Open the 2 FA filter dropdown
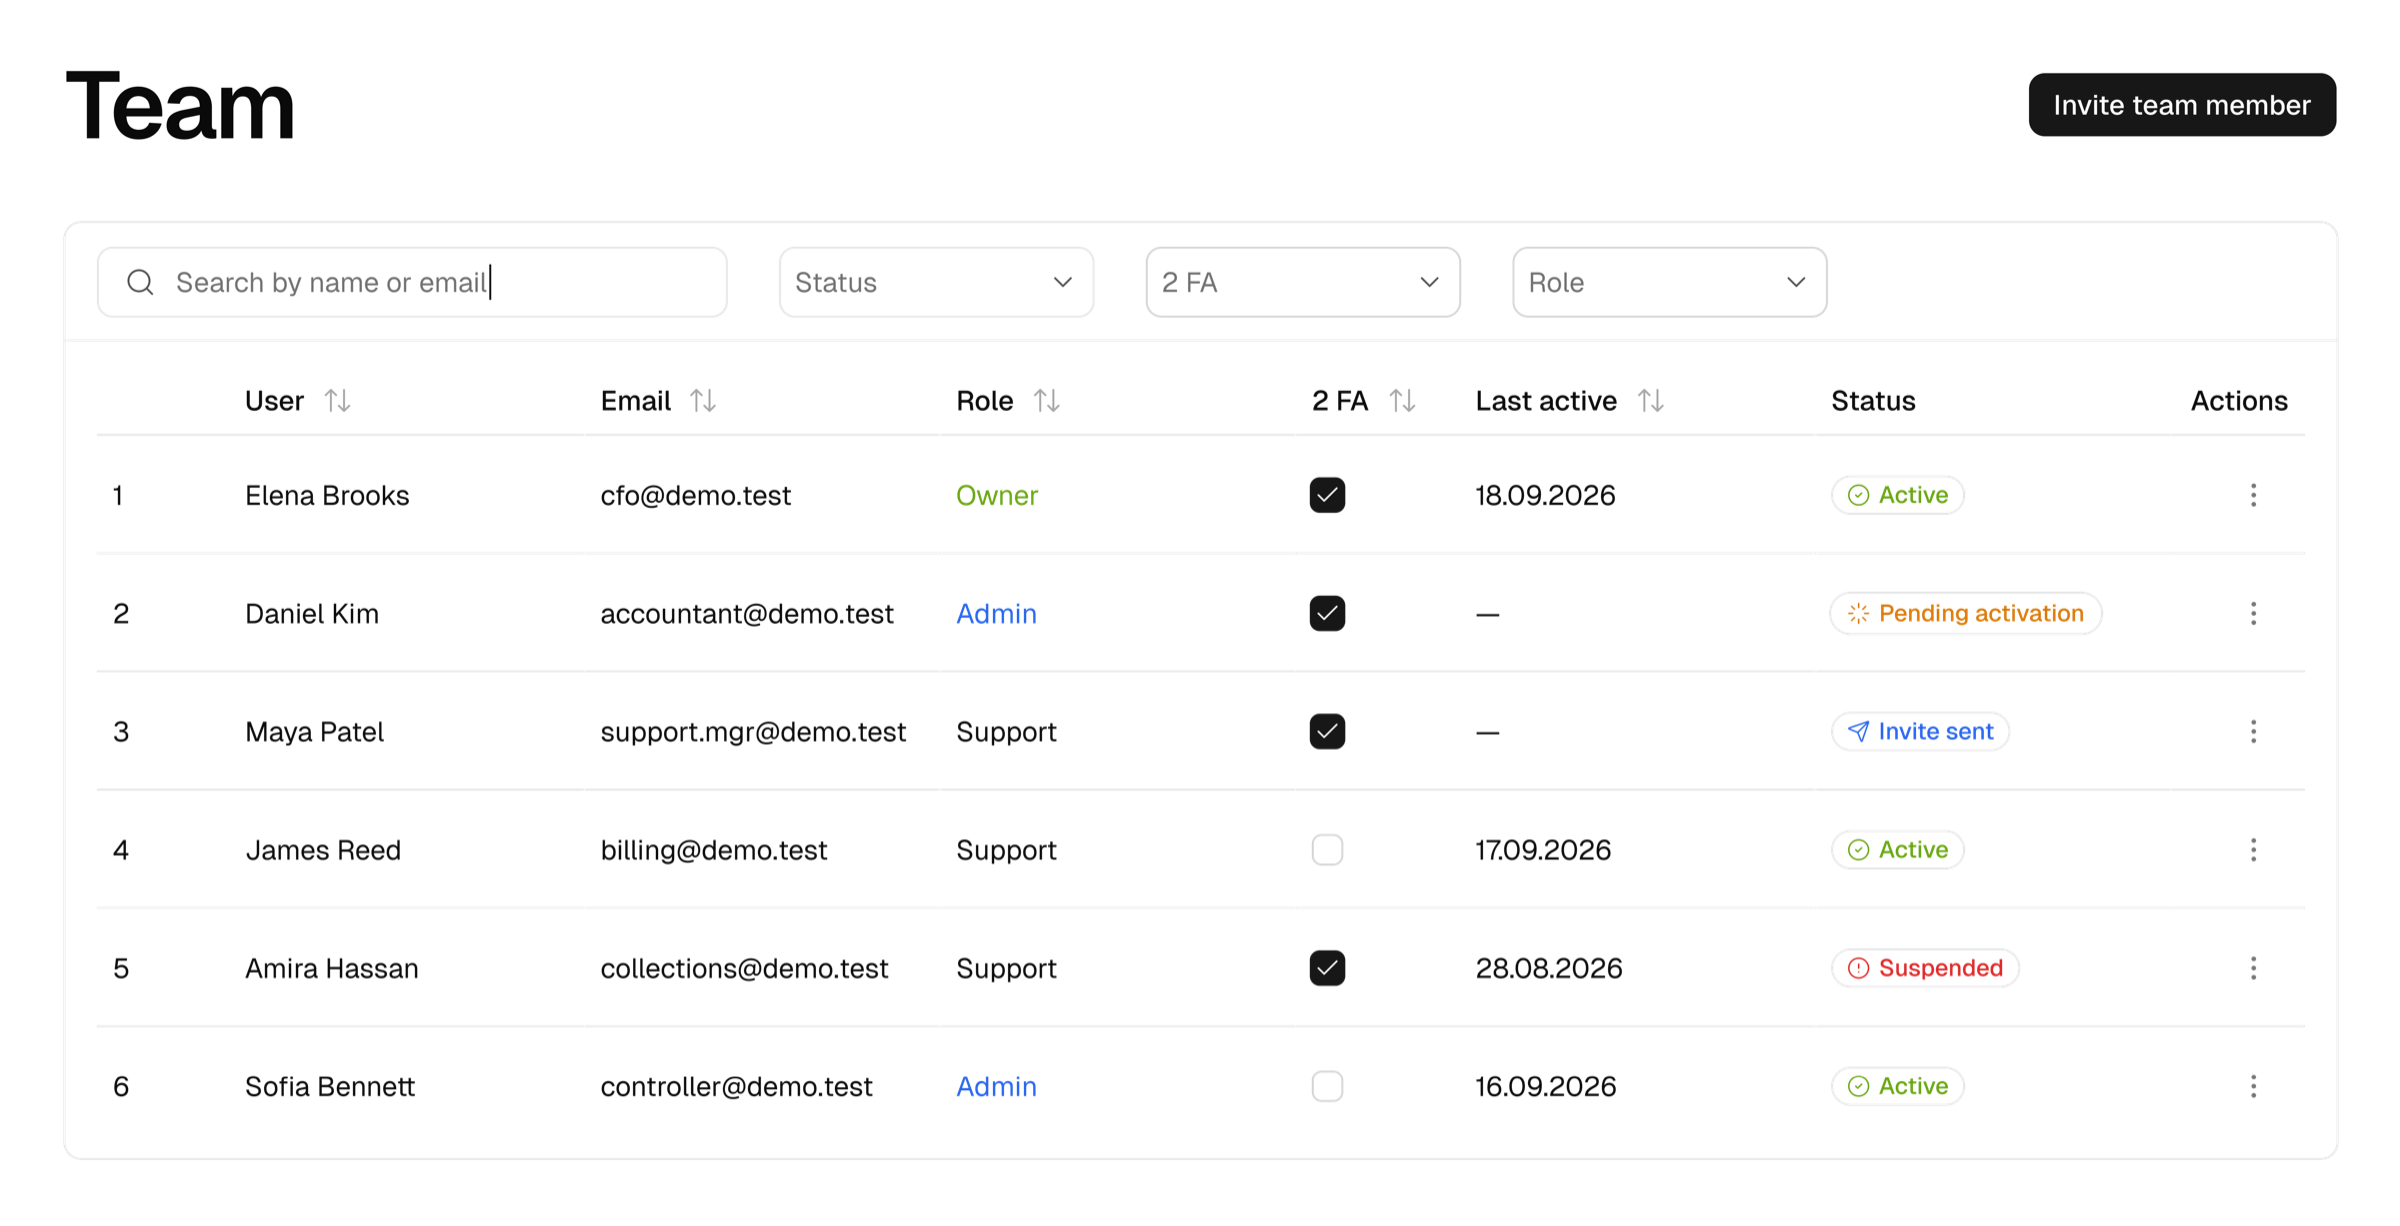Image resolution: width=2400 pixels, height=1226 pixels. [x=1303, y=282]
